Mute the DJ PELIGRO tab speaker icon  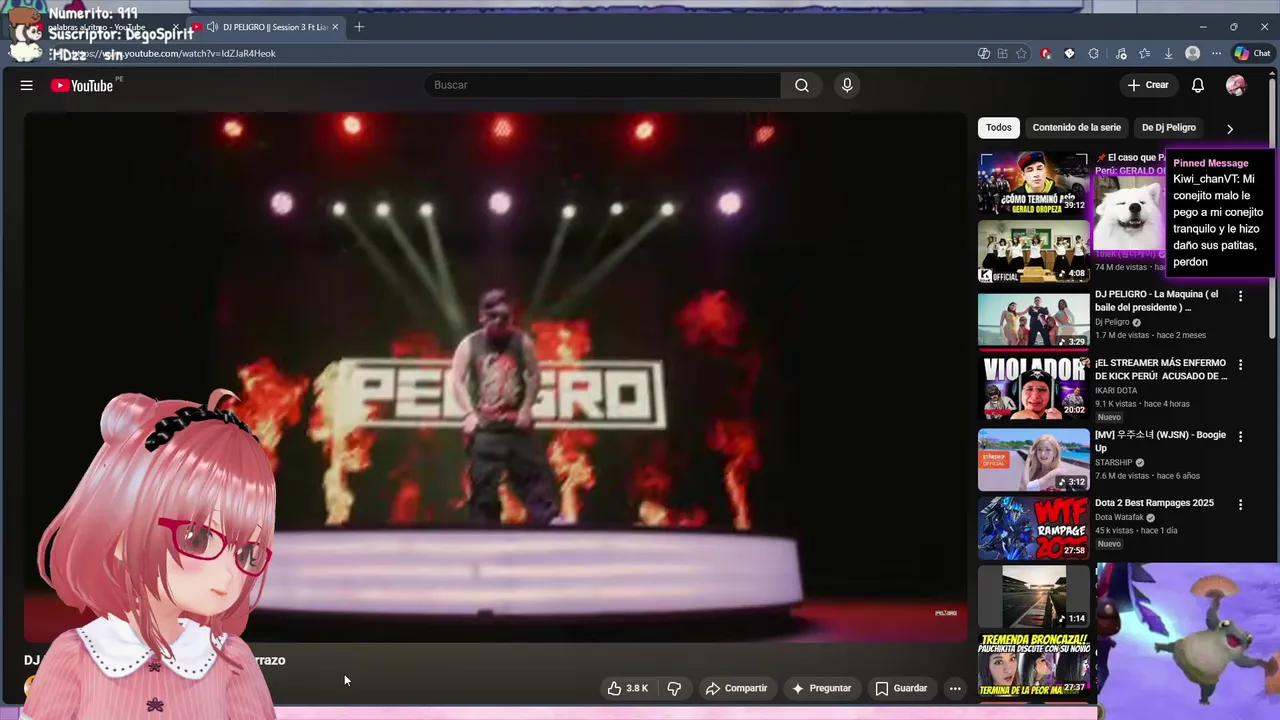(212, 27)
